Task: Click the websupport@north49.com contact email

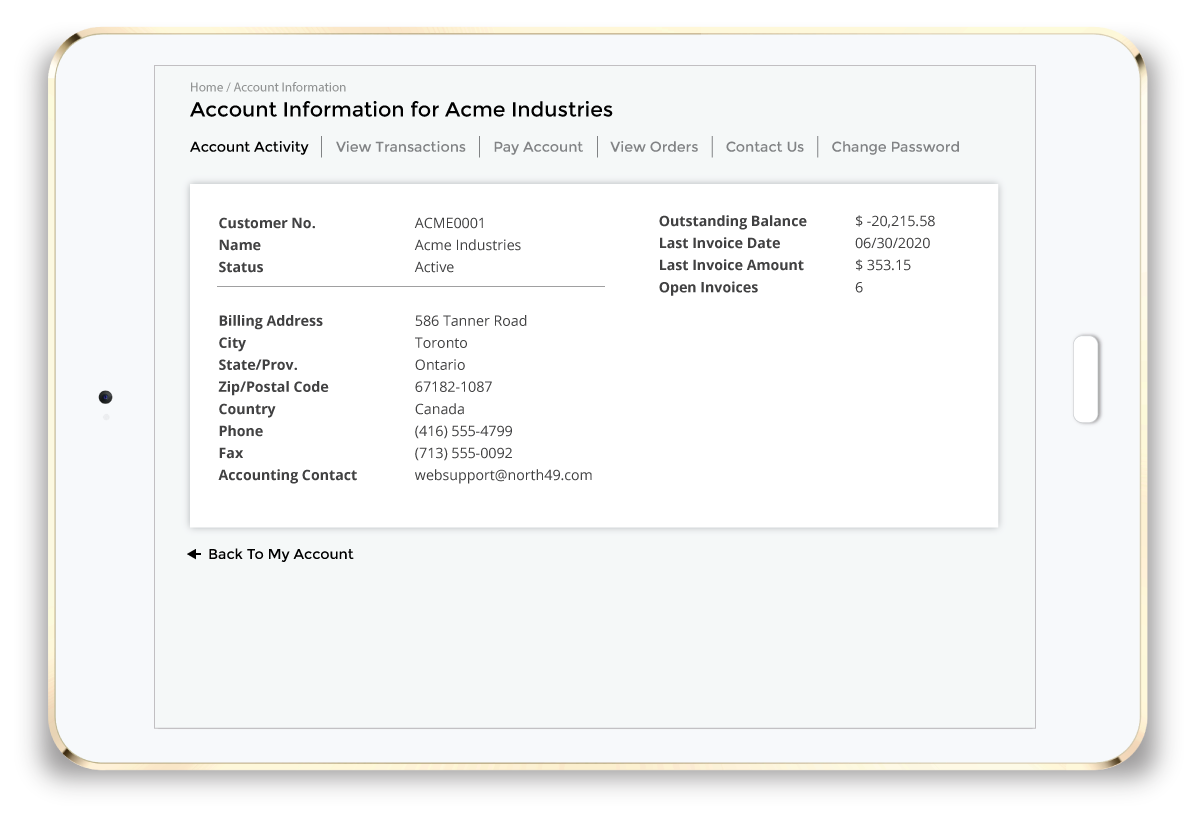Action: 504,475
